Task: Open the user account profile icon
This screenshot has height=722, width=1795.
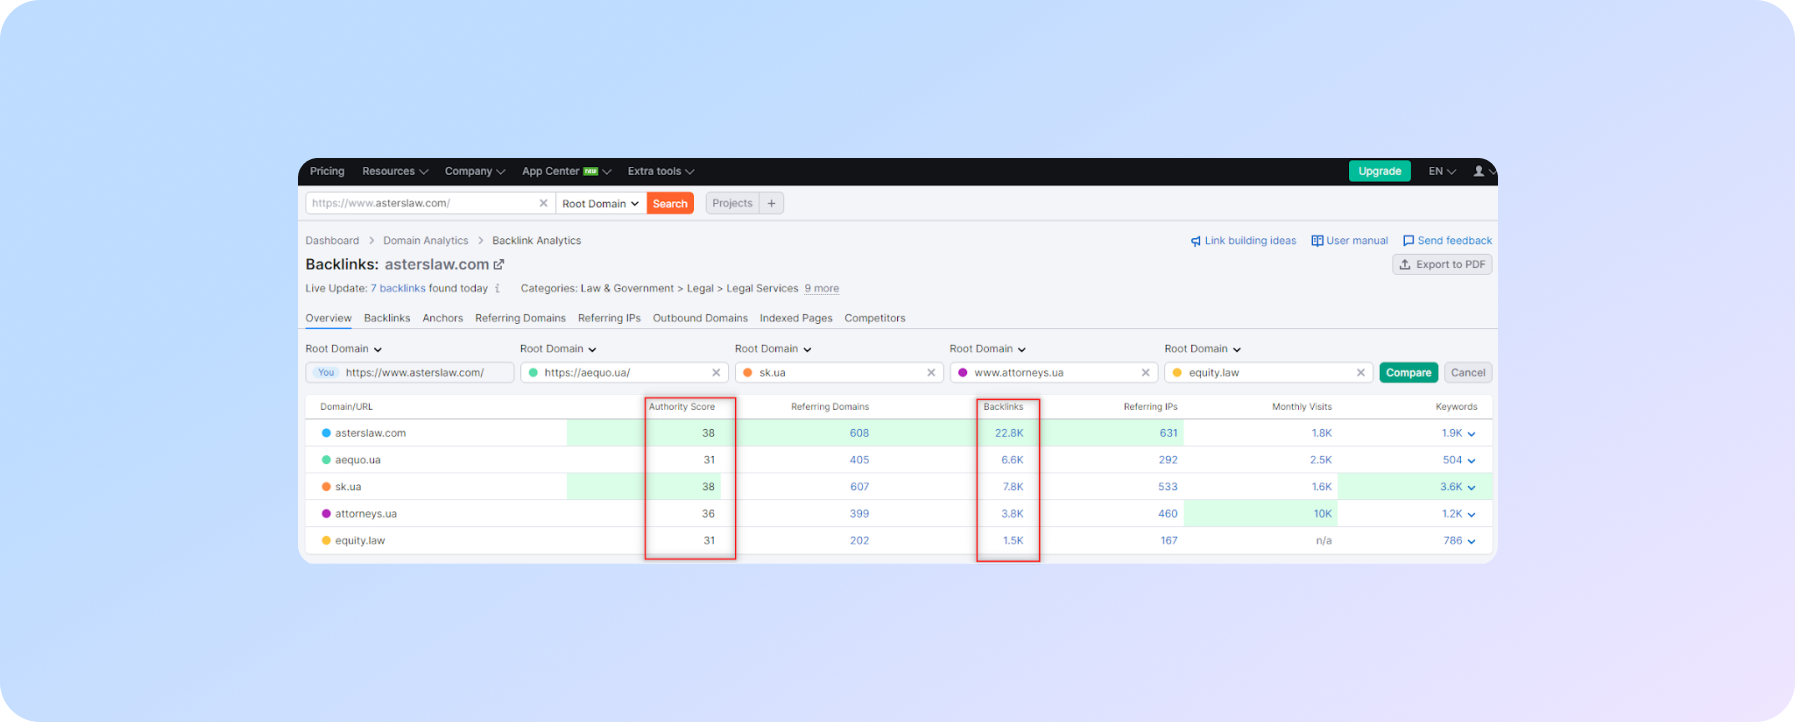Action: pyautogui.click(x=1479, y=171)
